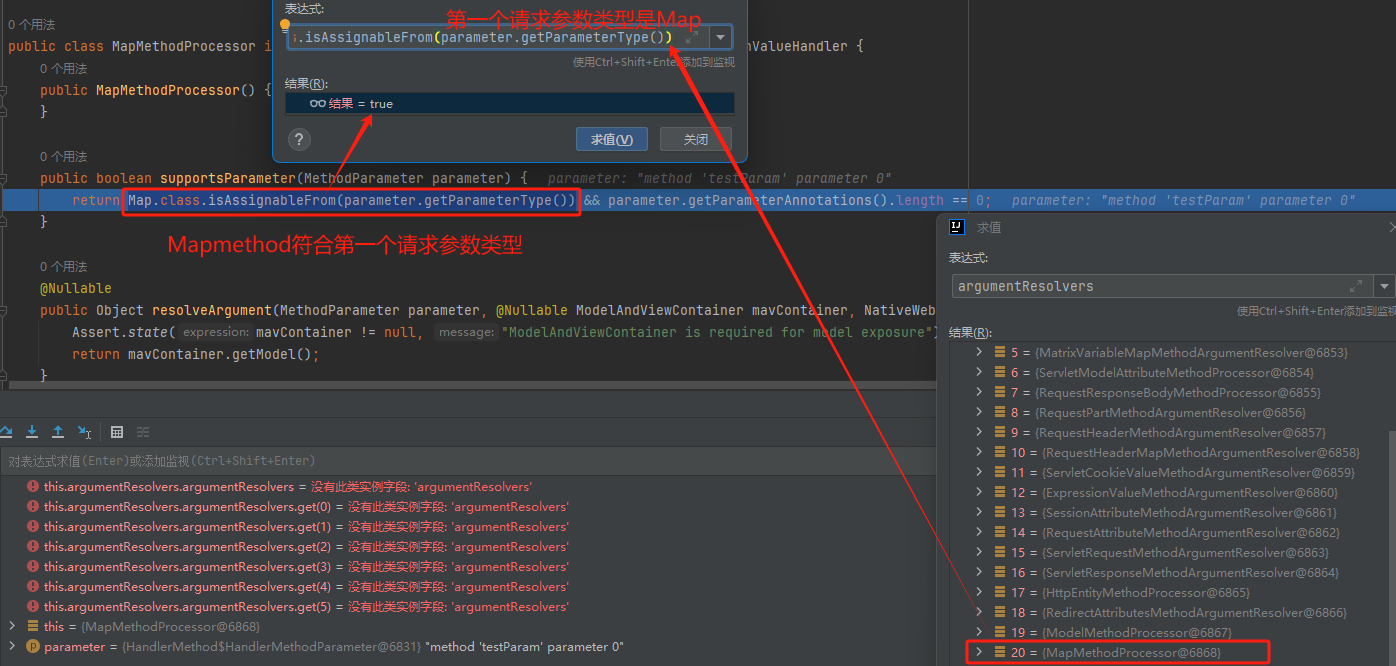Image resolution: width=1396 pixels, height=666 pixels.
Task: Expand the 'this' MapMethodProcessor variable
Action: (12, 626)
